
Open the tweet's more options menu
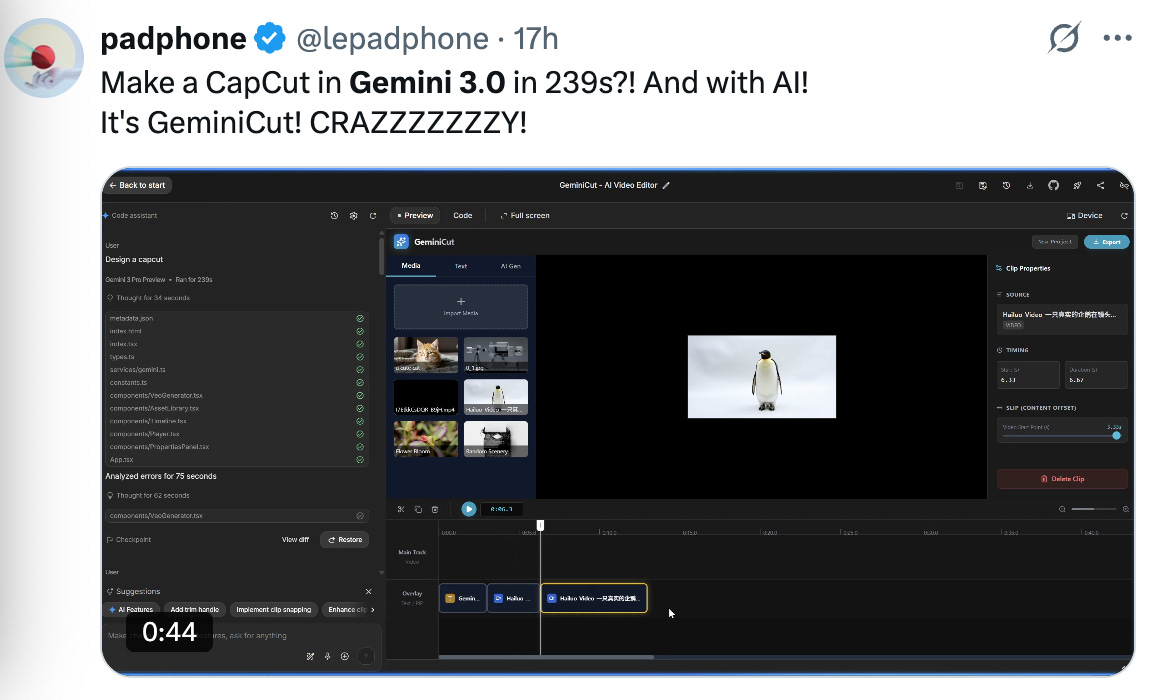coord(1118,38)
